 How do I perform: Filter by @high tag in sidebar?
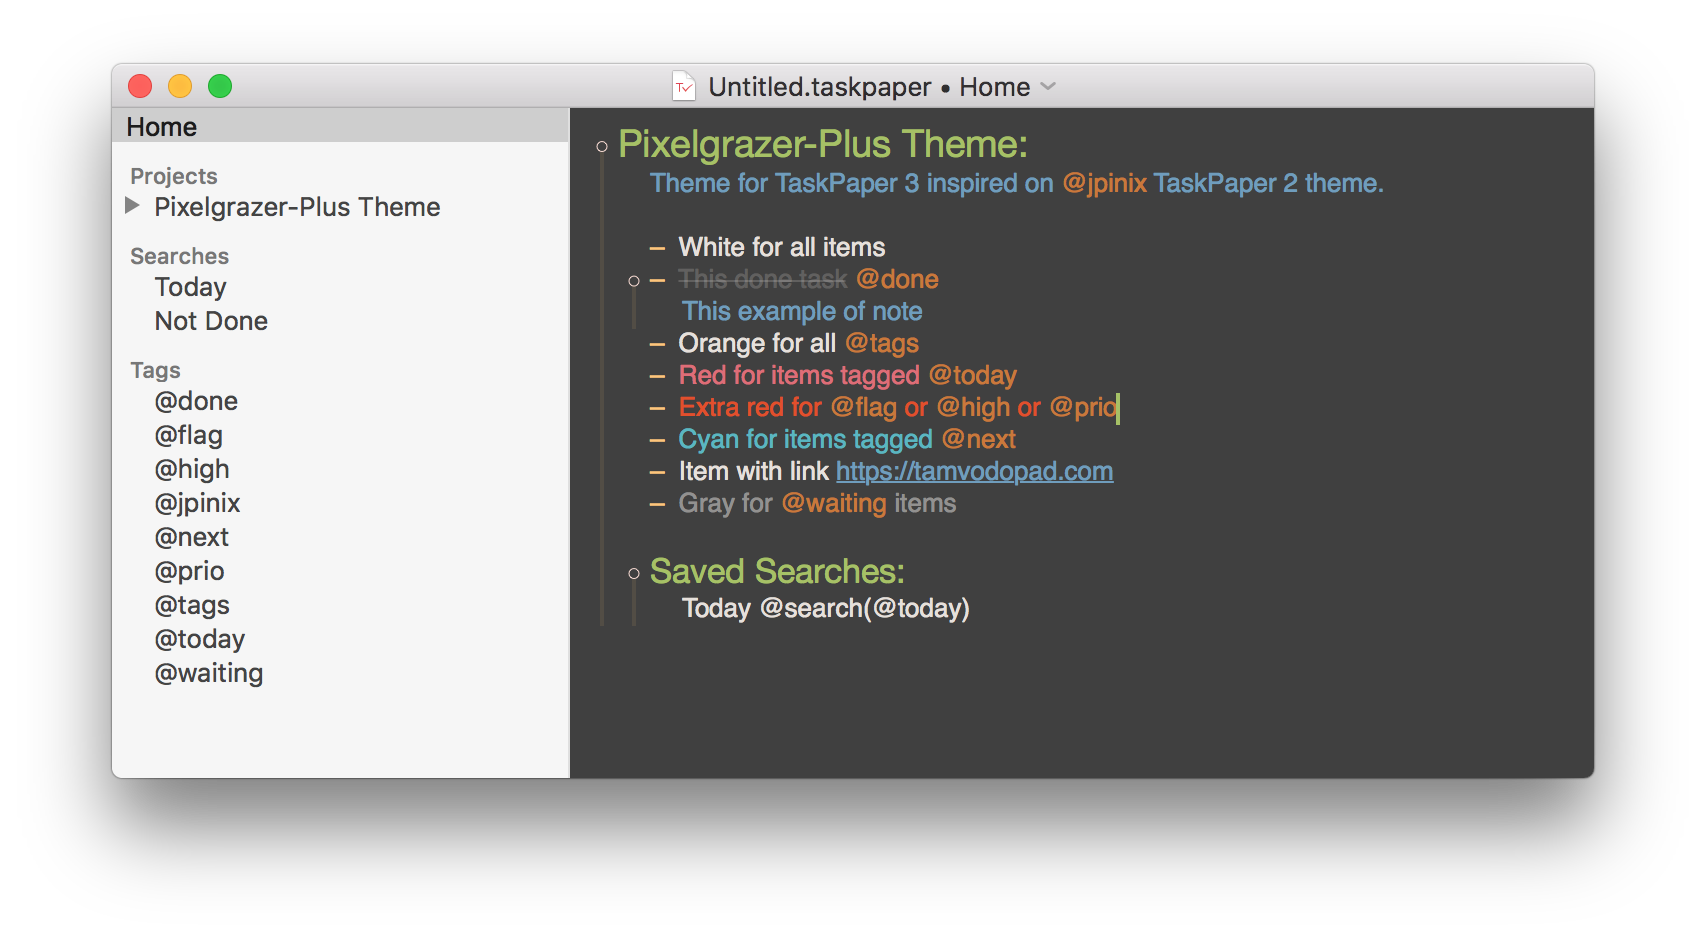tap(192, 469)
